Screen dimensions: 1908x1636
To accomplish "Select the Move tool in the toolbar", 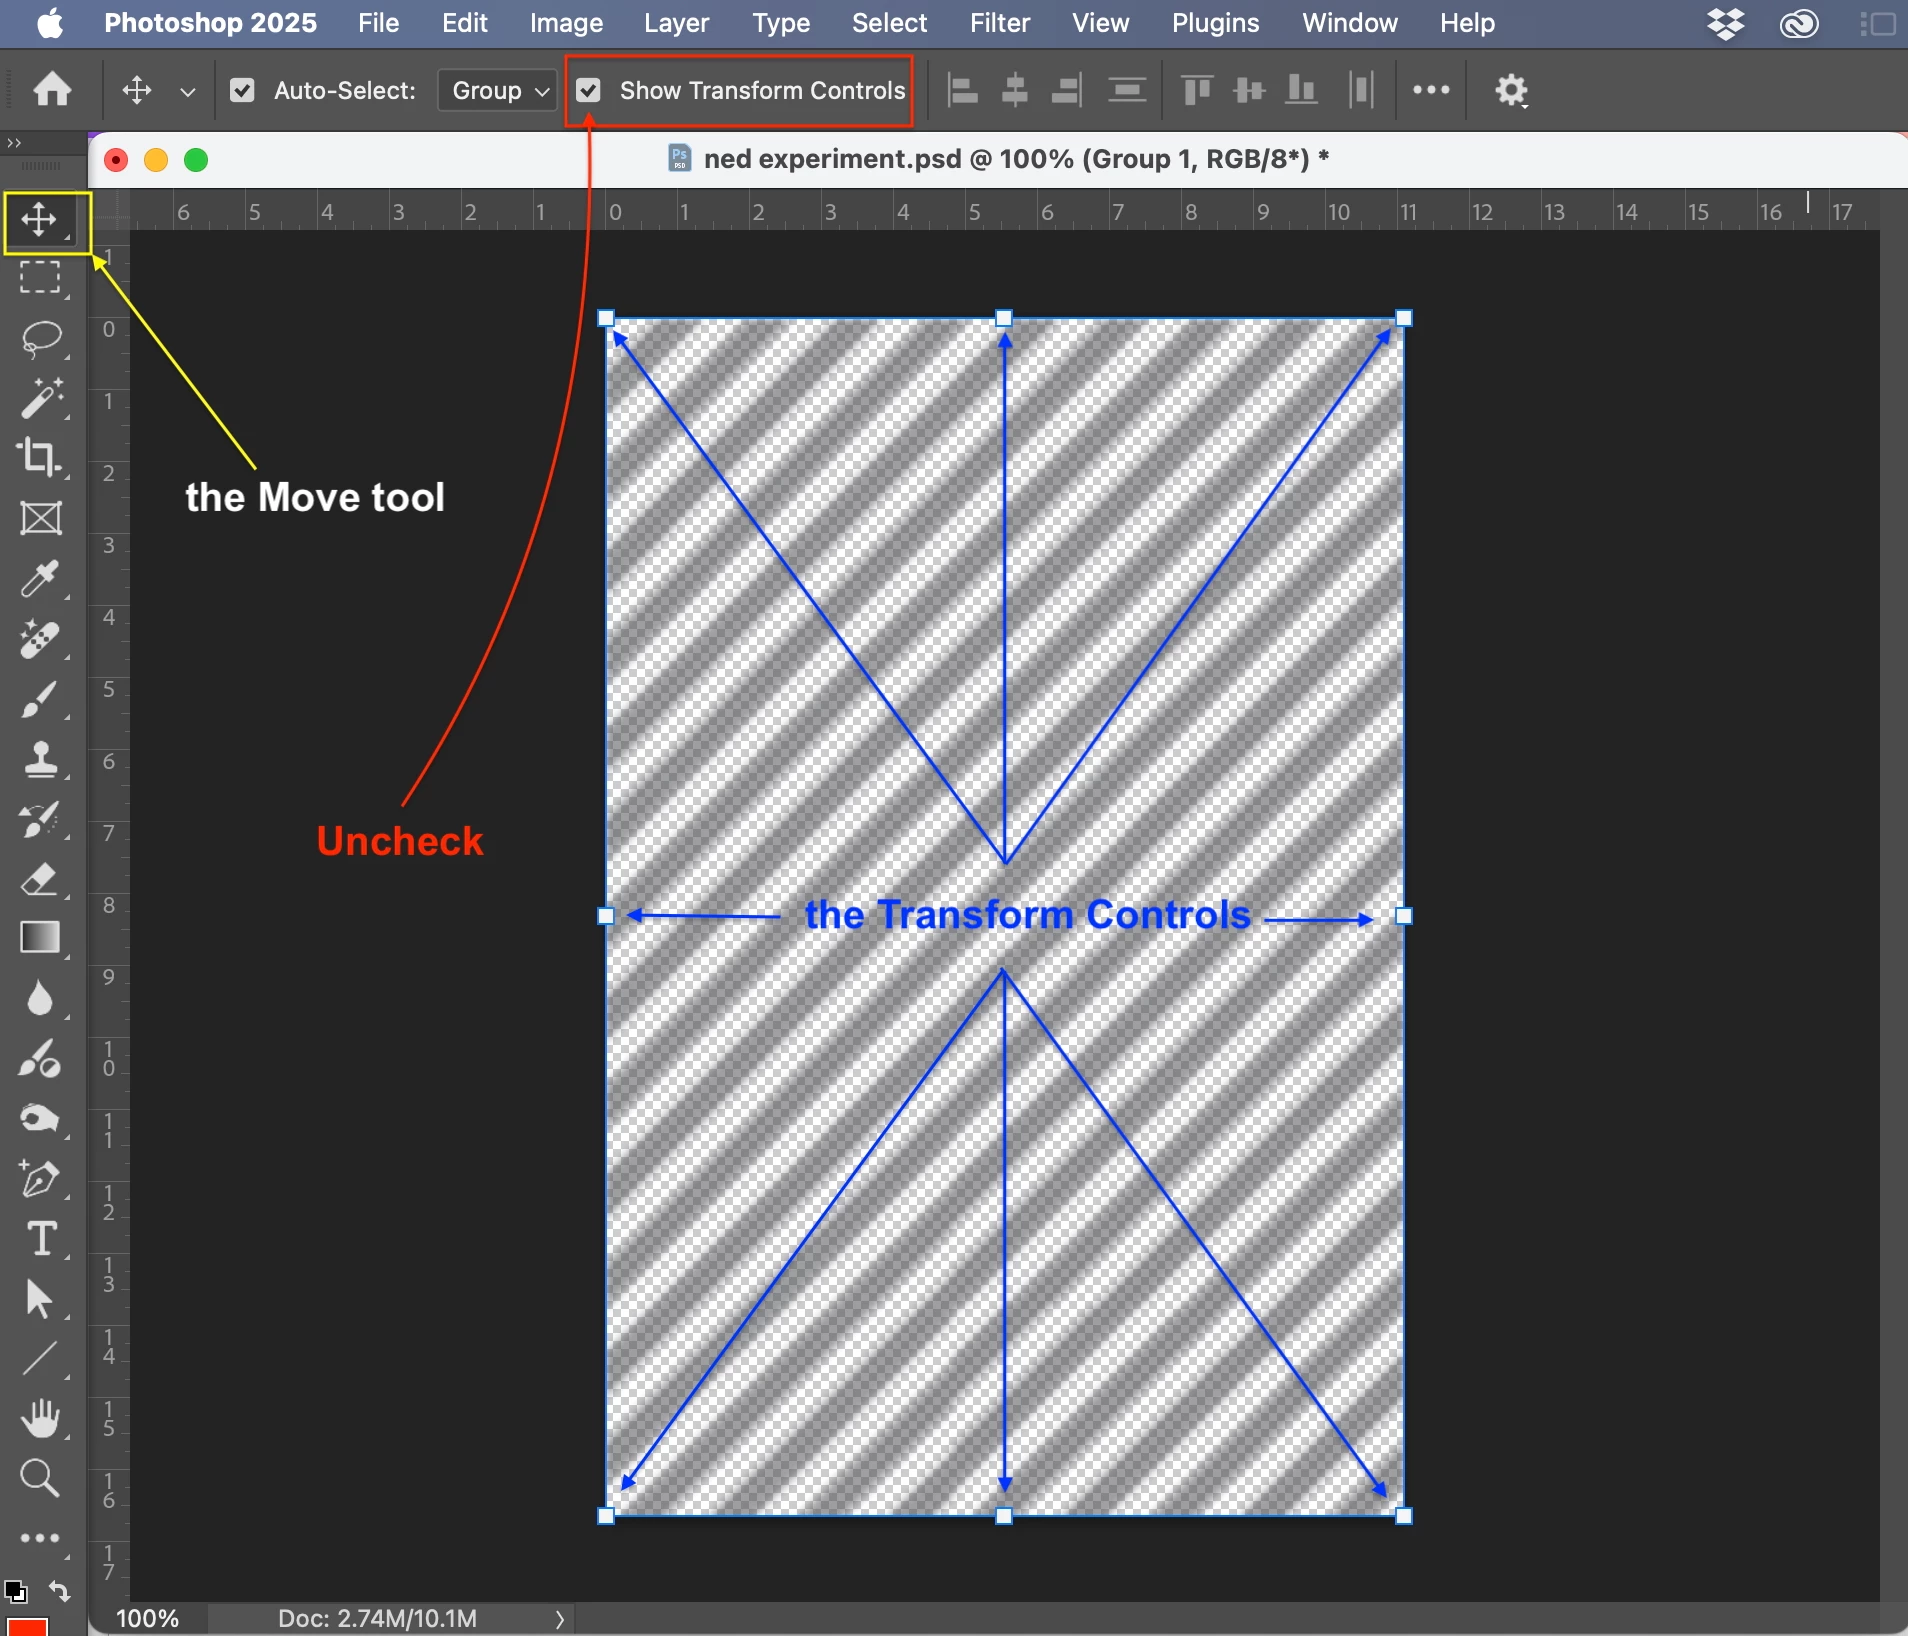I will click(x=40, y=219).
